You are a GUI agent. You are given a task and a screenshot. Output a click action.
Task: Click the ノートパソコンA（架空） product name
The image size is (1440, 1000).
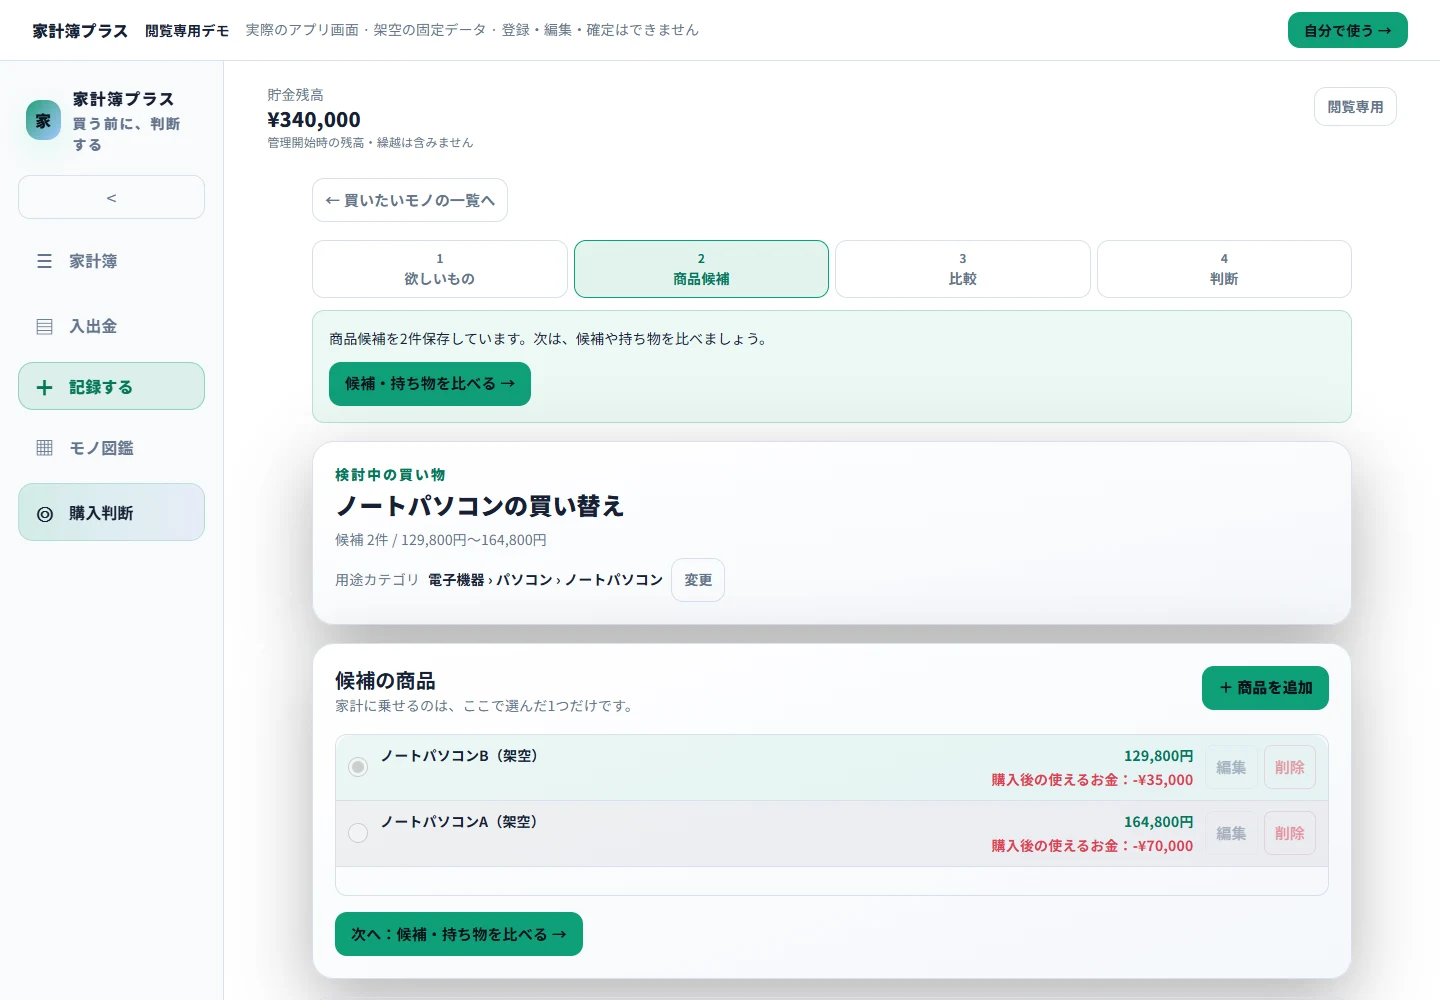[x=462, y=822]
